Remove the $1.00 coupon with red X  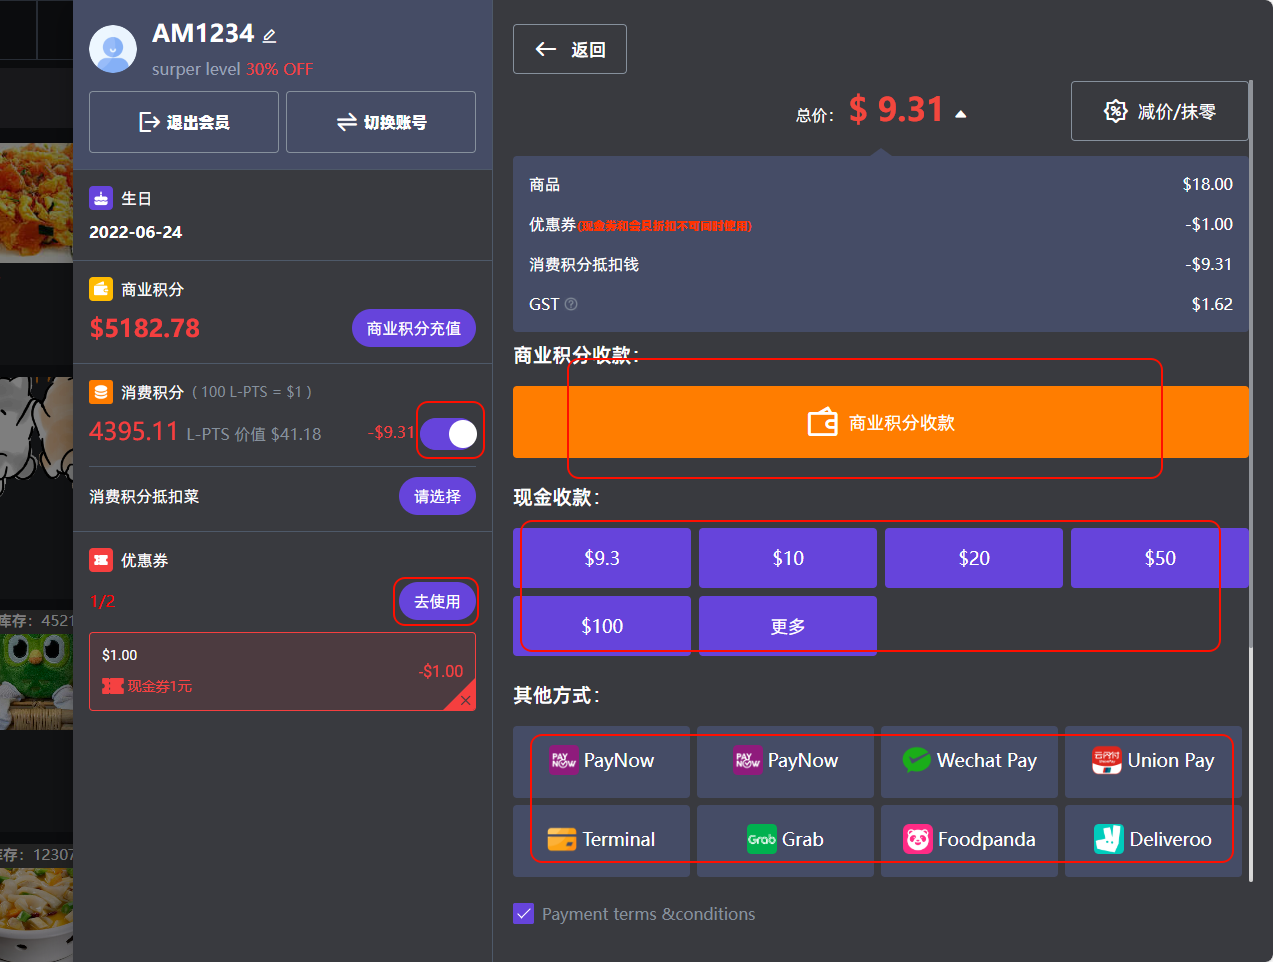click(x=465, y=700)
